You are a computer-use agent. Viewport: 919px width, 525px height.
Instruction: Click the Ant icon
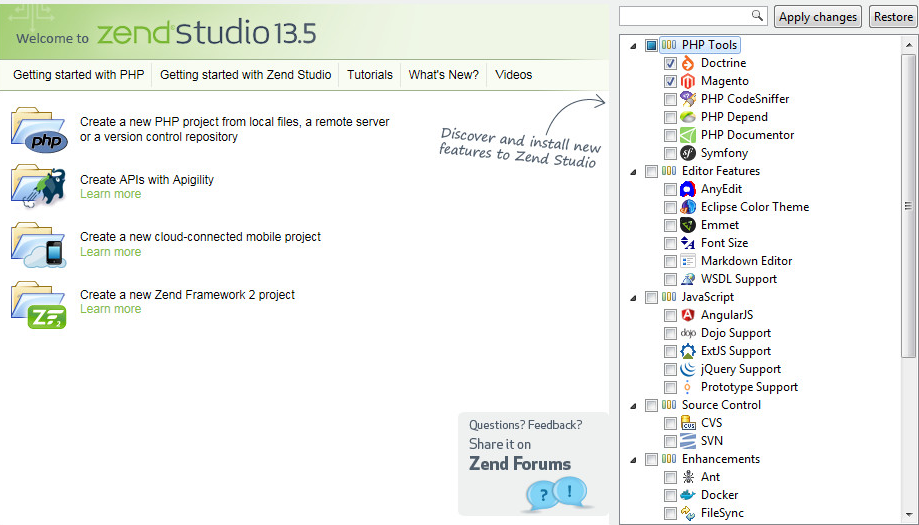[x=687, y=477]
